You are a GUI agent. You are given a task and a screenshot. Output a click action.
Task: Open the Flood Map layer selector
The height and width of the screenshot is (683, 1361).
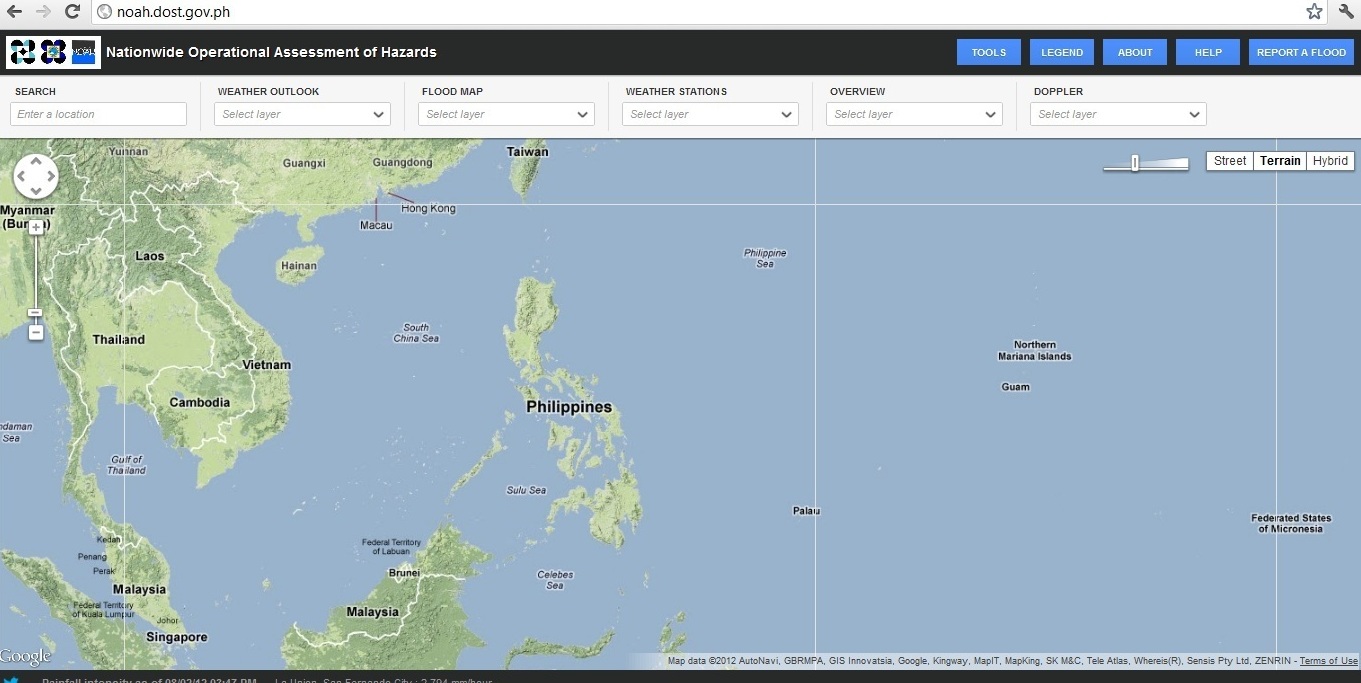(506, 114)
